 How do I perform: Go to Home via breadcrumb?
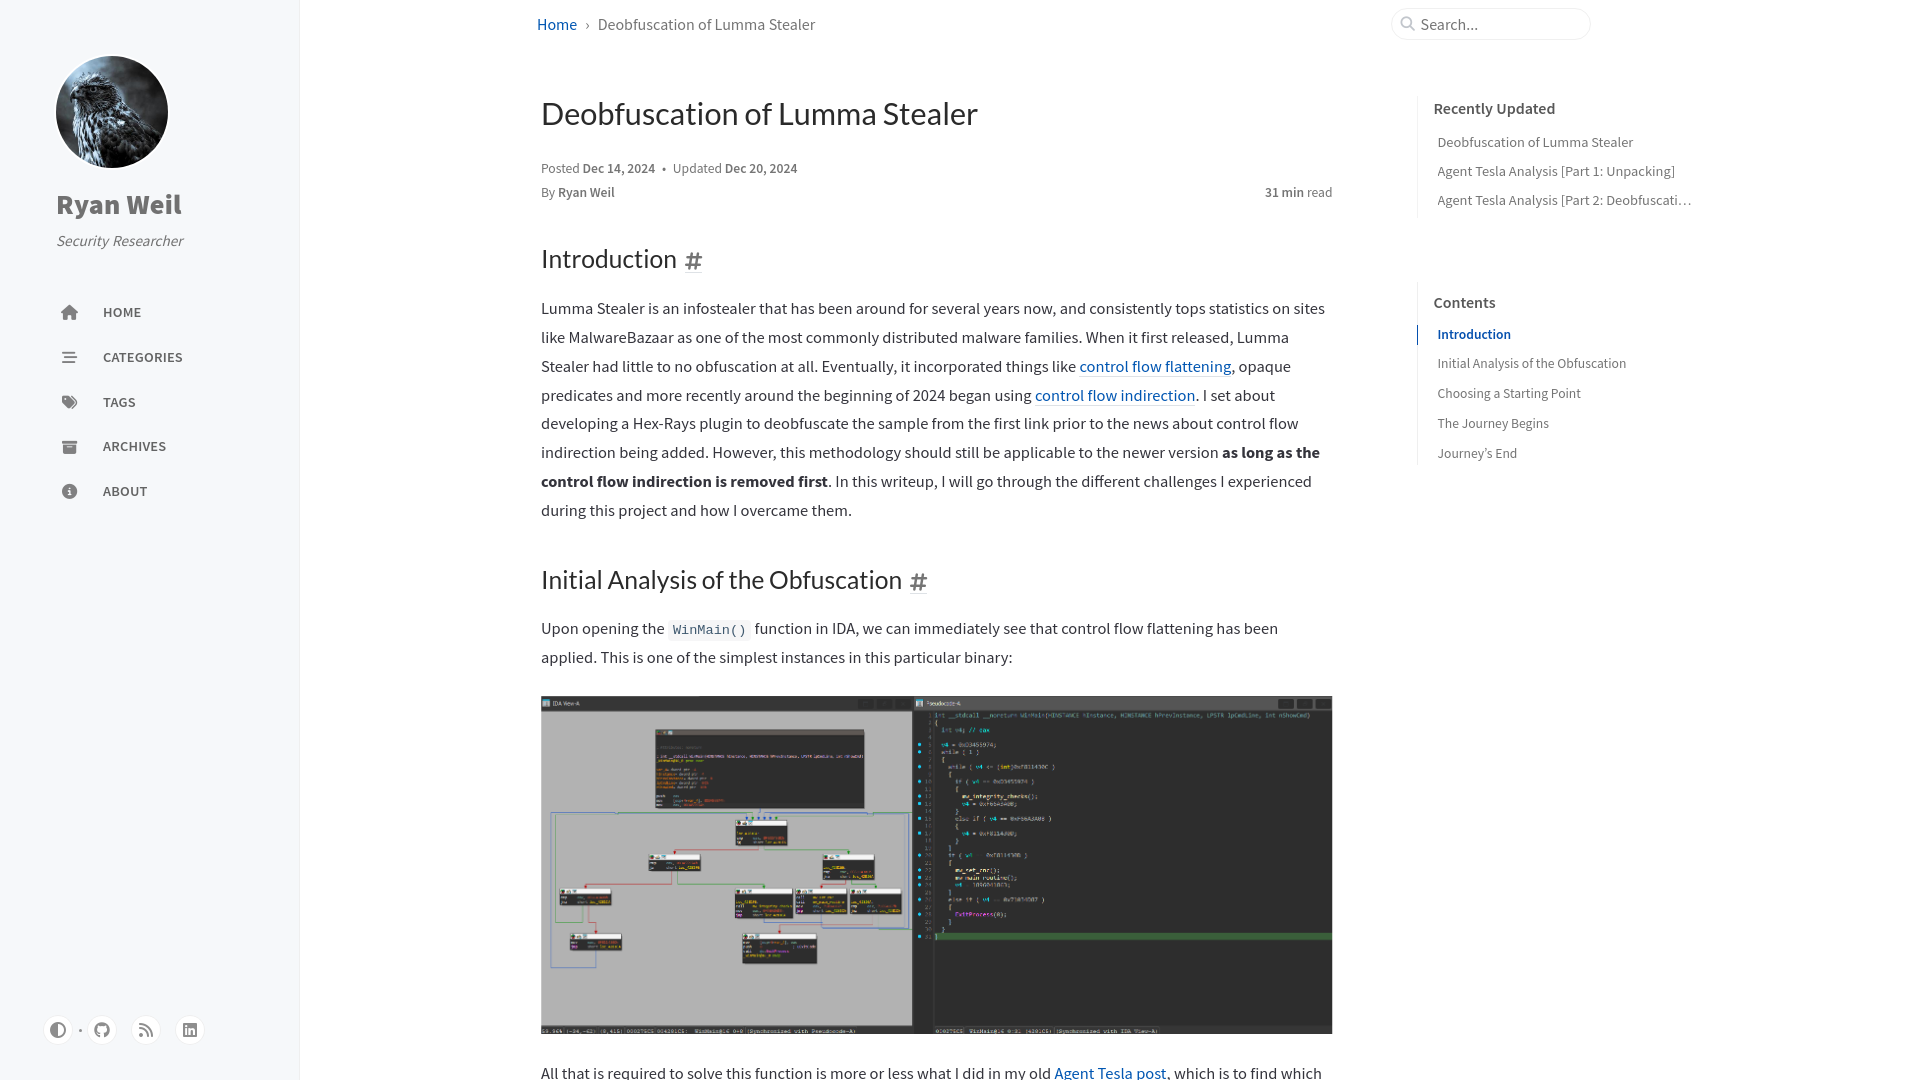click(557, 24)
